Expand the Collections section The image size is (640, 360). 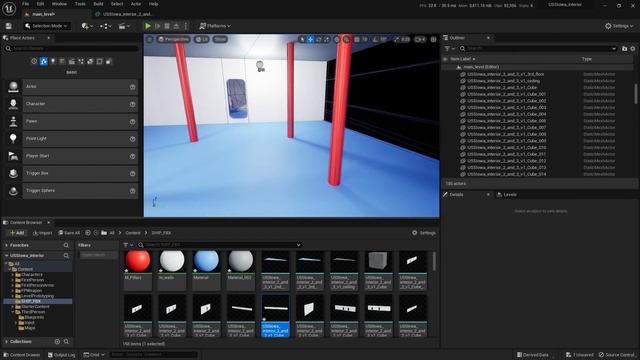click(x=7, y=342)
